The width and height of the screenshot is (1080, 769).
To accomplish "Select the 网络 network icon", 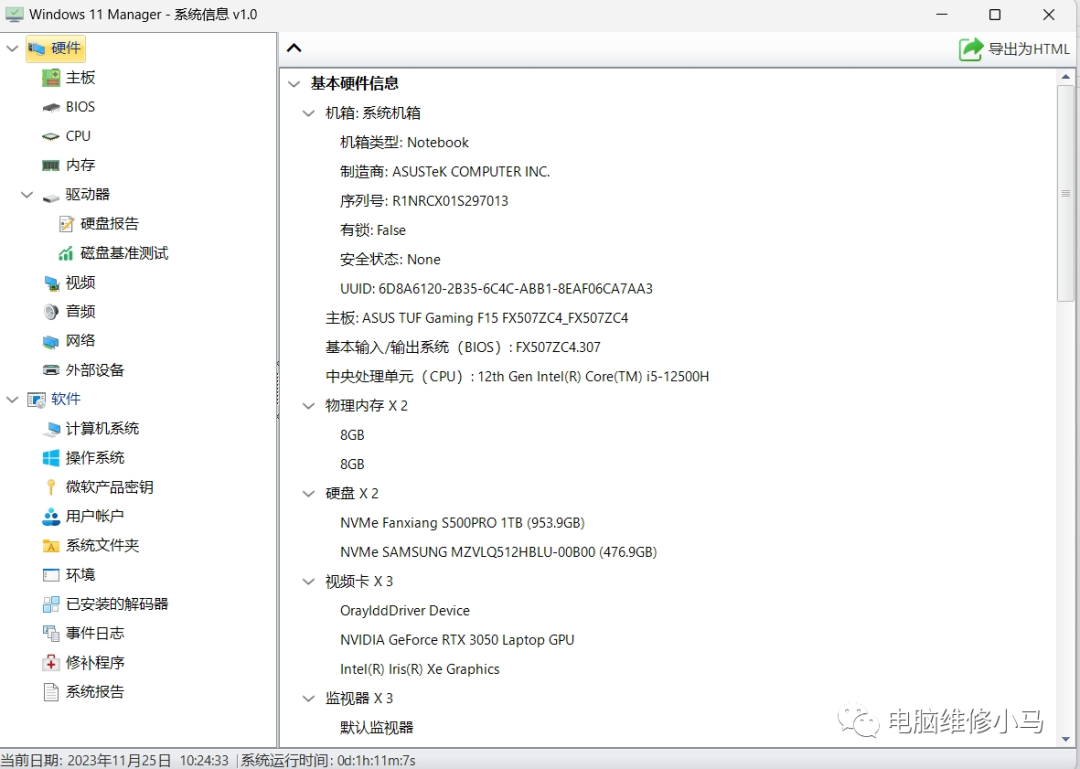I will (51, 341).
